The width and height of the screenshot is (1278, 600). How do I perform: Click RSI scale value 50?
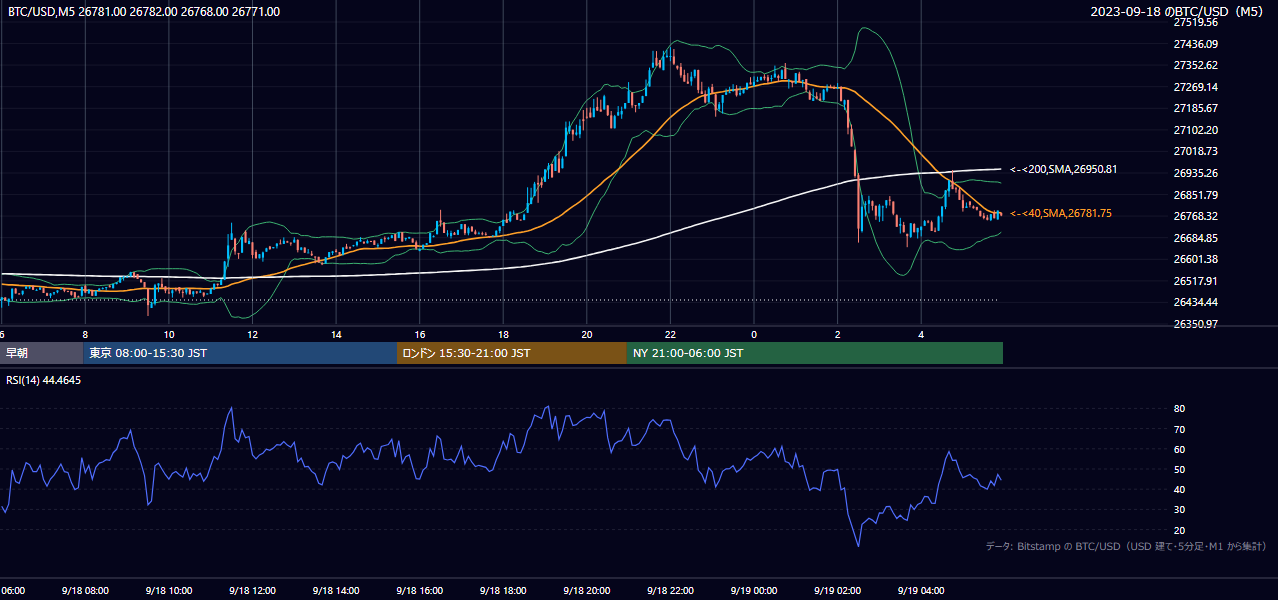[1179, 469]
